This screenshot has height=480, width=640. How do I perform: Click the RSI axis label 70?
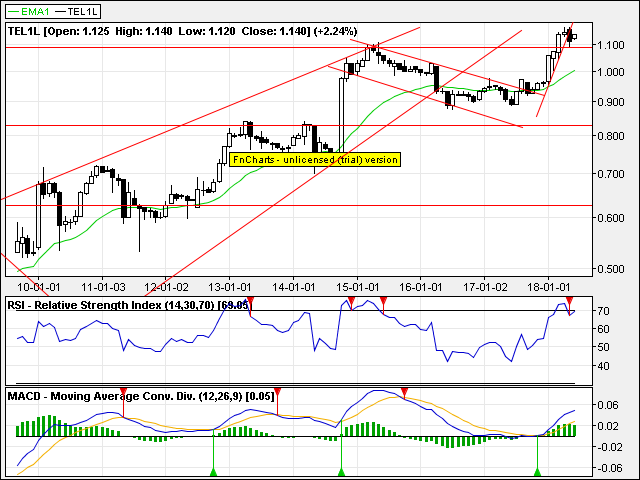603,311
